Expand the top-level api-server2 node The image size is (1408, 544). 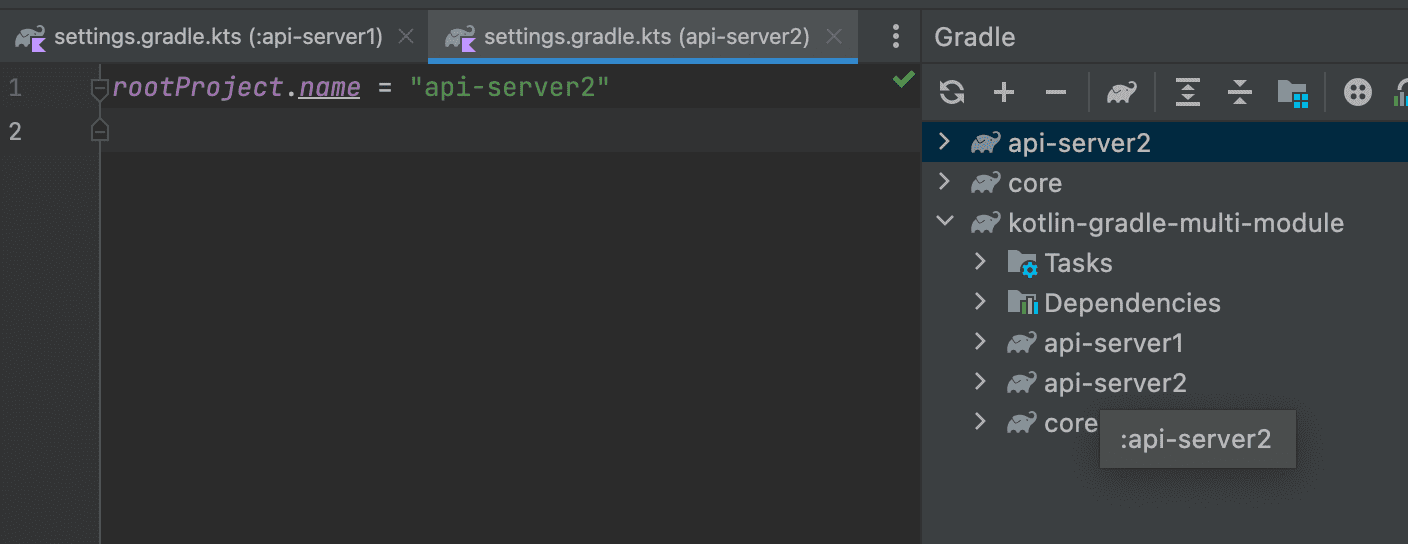point(944,142)
